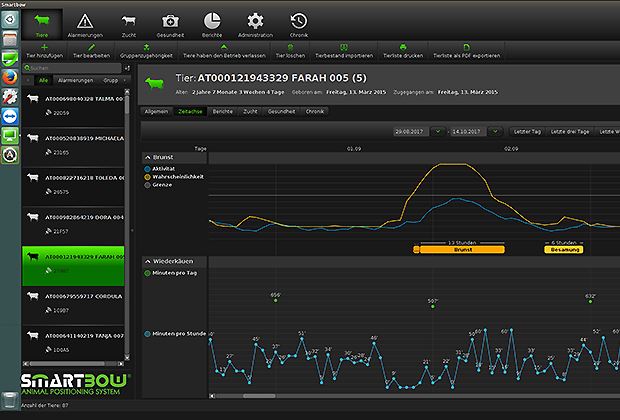Viewport: 620px width, 420px height.
Task: Select the Alle filter tab
Action: click(x=43, y=80)
